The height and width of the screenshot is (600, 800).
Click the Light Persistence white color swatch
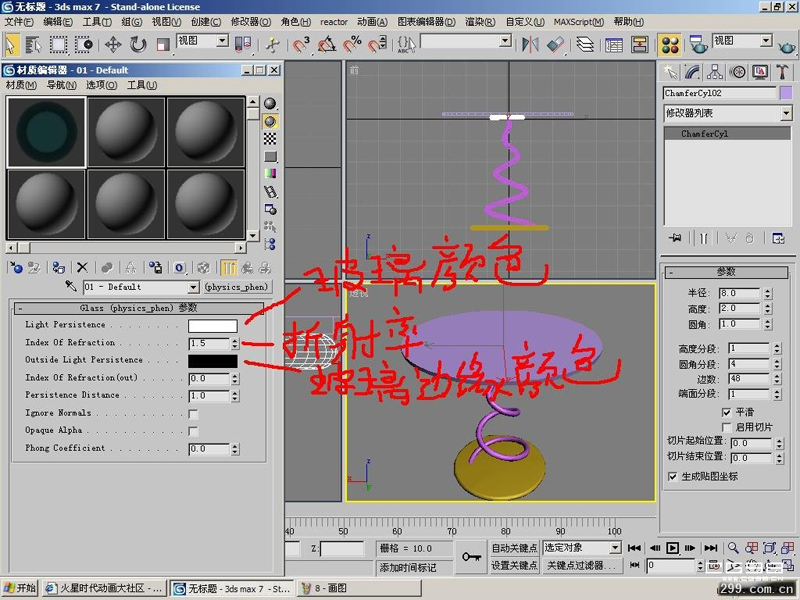(x=212, y=326)
